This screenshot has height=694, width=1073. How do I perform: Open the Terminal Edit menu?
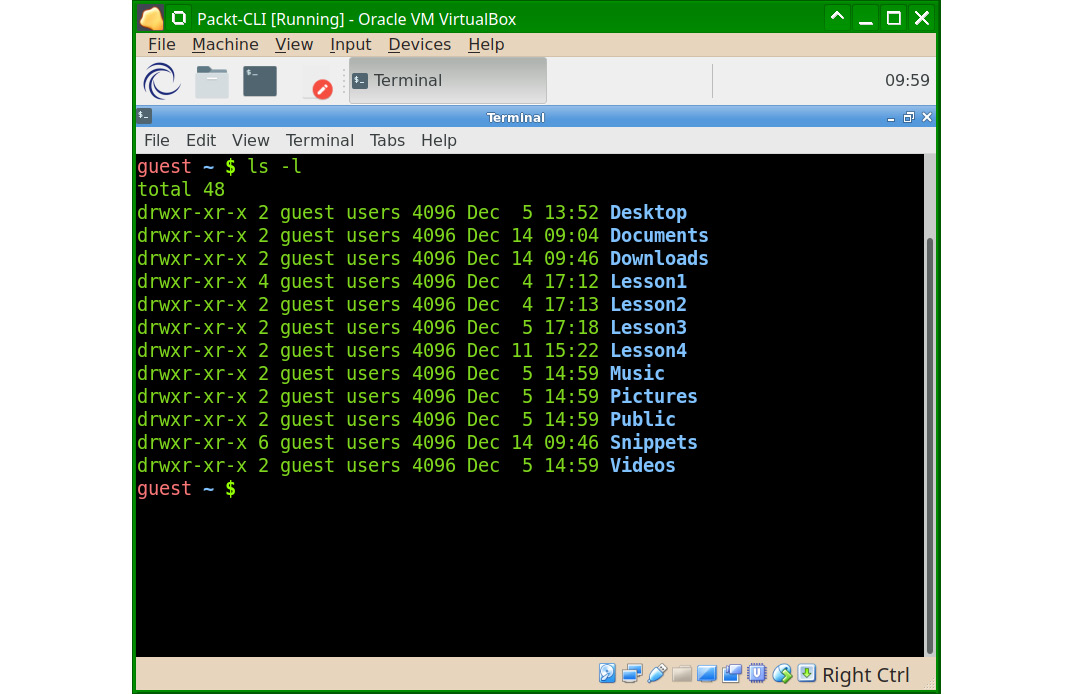pyautogui.click(x=201, y=140)
